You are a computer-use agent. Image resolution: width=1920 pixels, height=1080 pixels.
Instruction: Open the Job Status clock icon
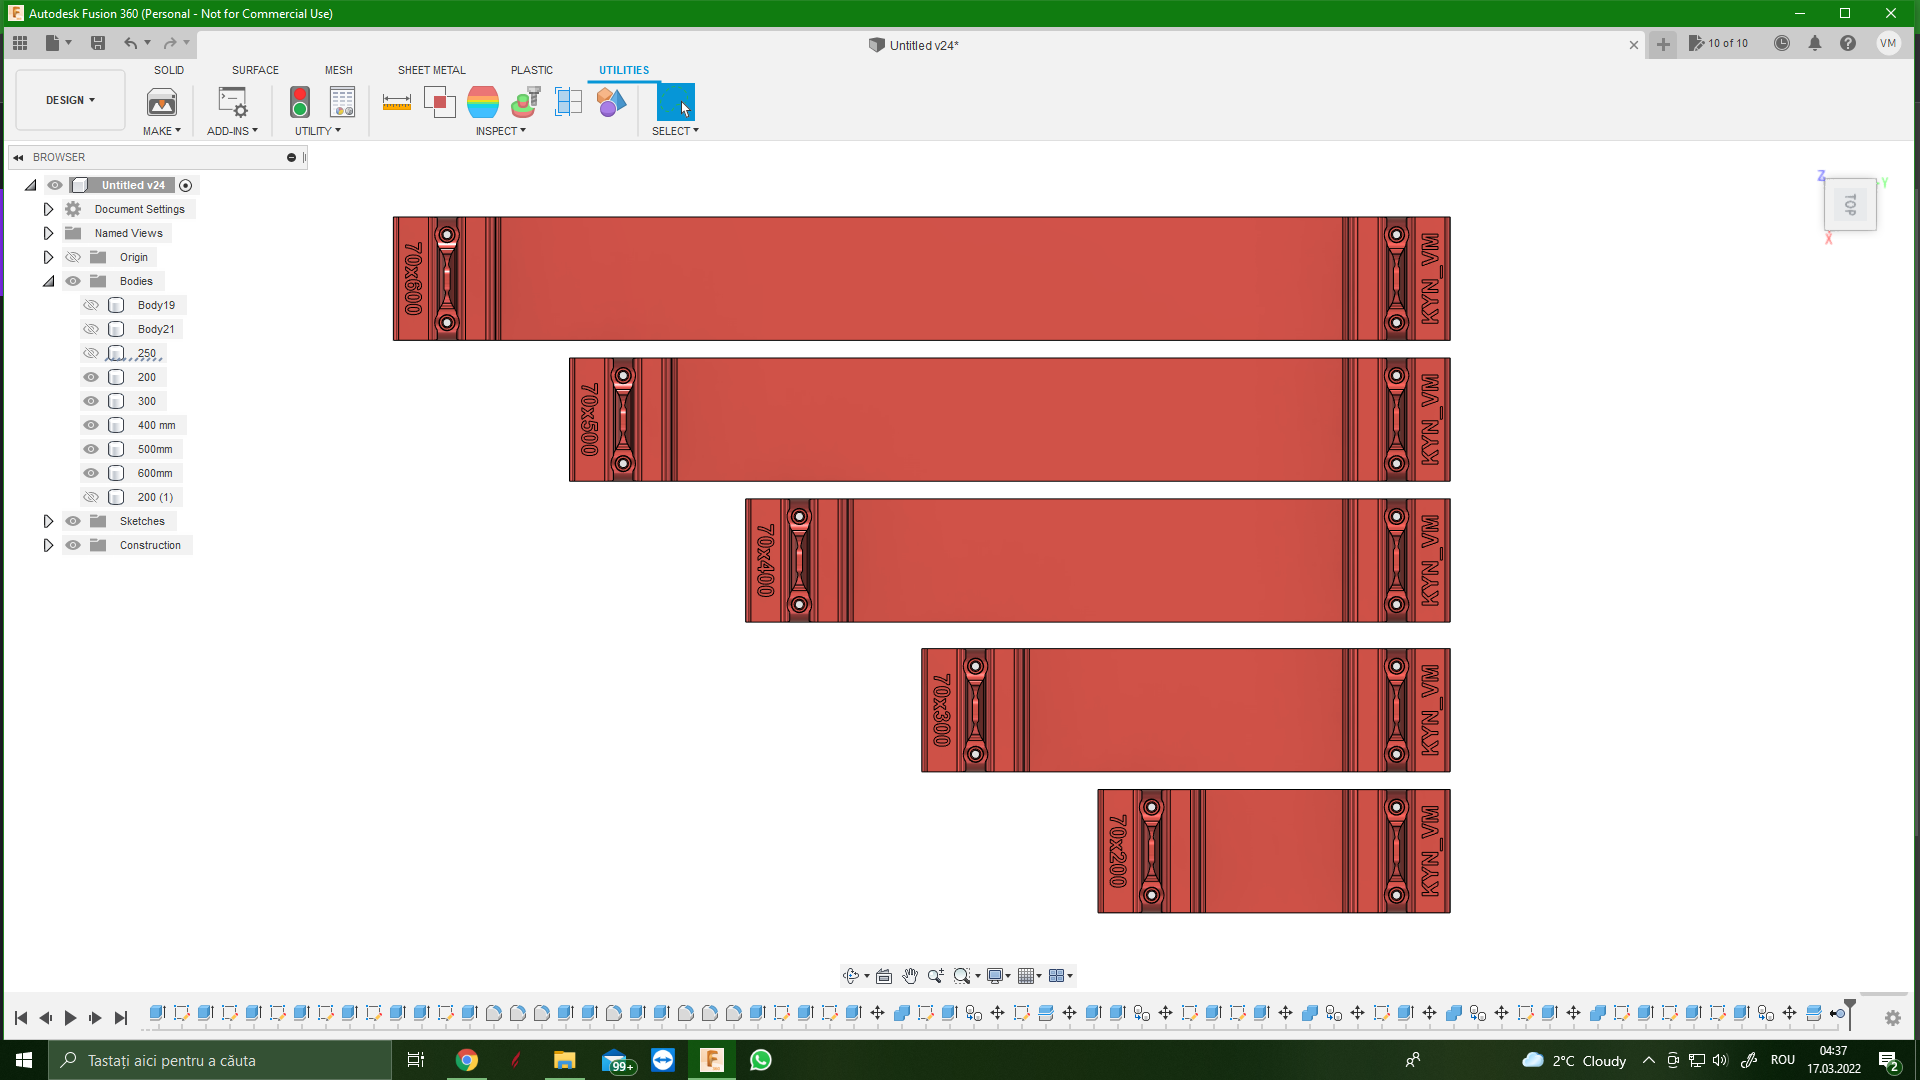click(x=1782, y=43)
